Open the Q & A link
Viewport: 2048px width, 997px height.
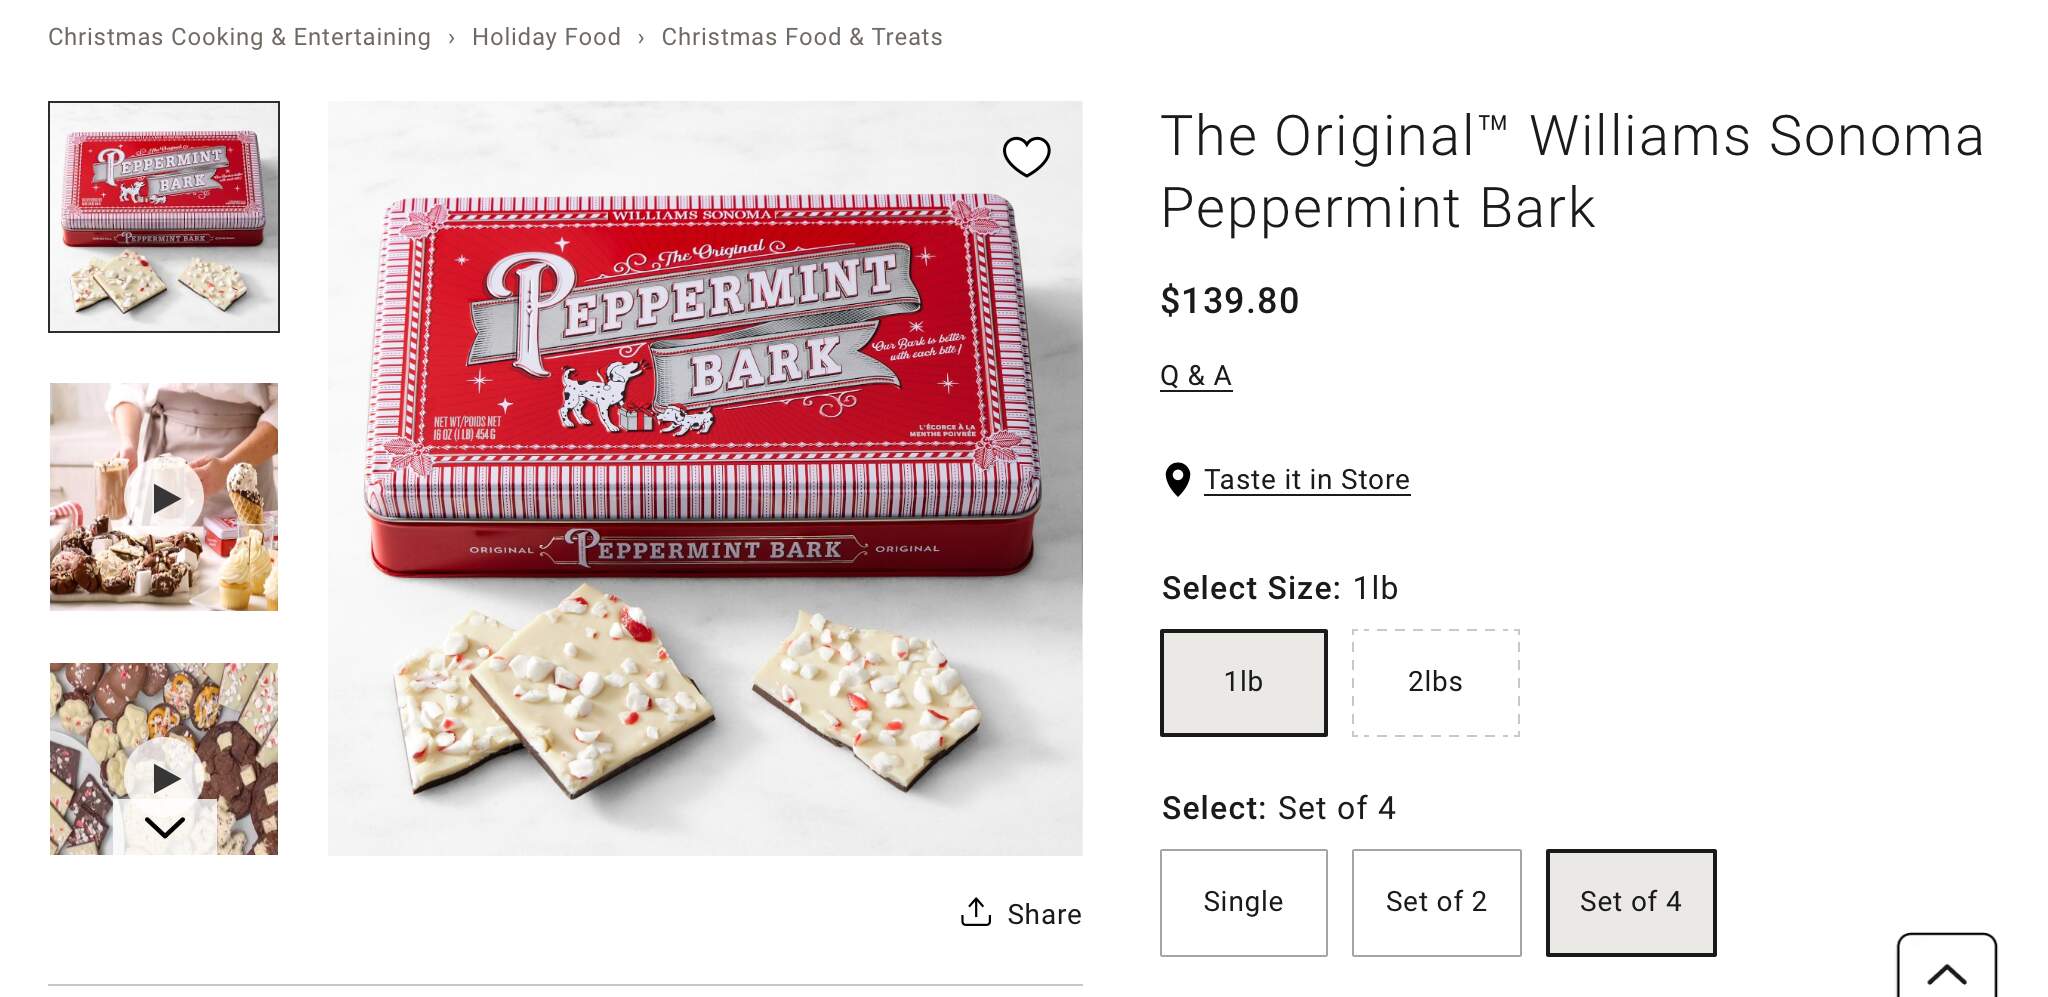[x=1196, y=376]
